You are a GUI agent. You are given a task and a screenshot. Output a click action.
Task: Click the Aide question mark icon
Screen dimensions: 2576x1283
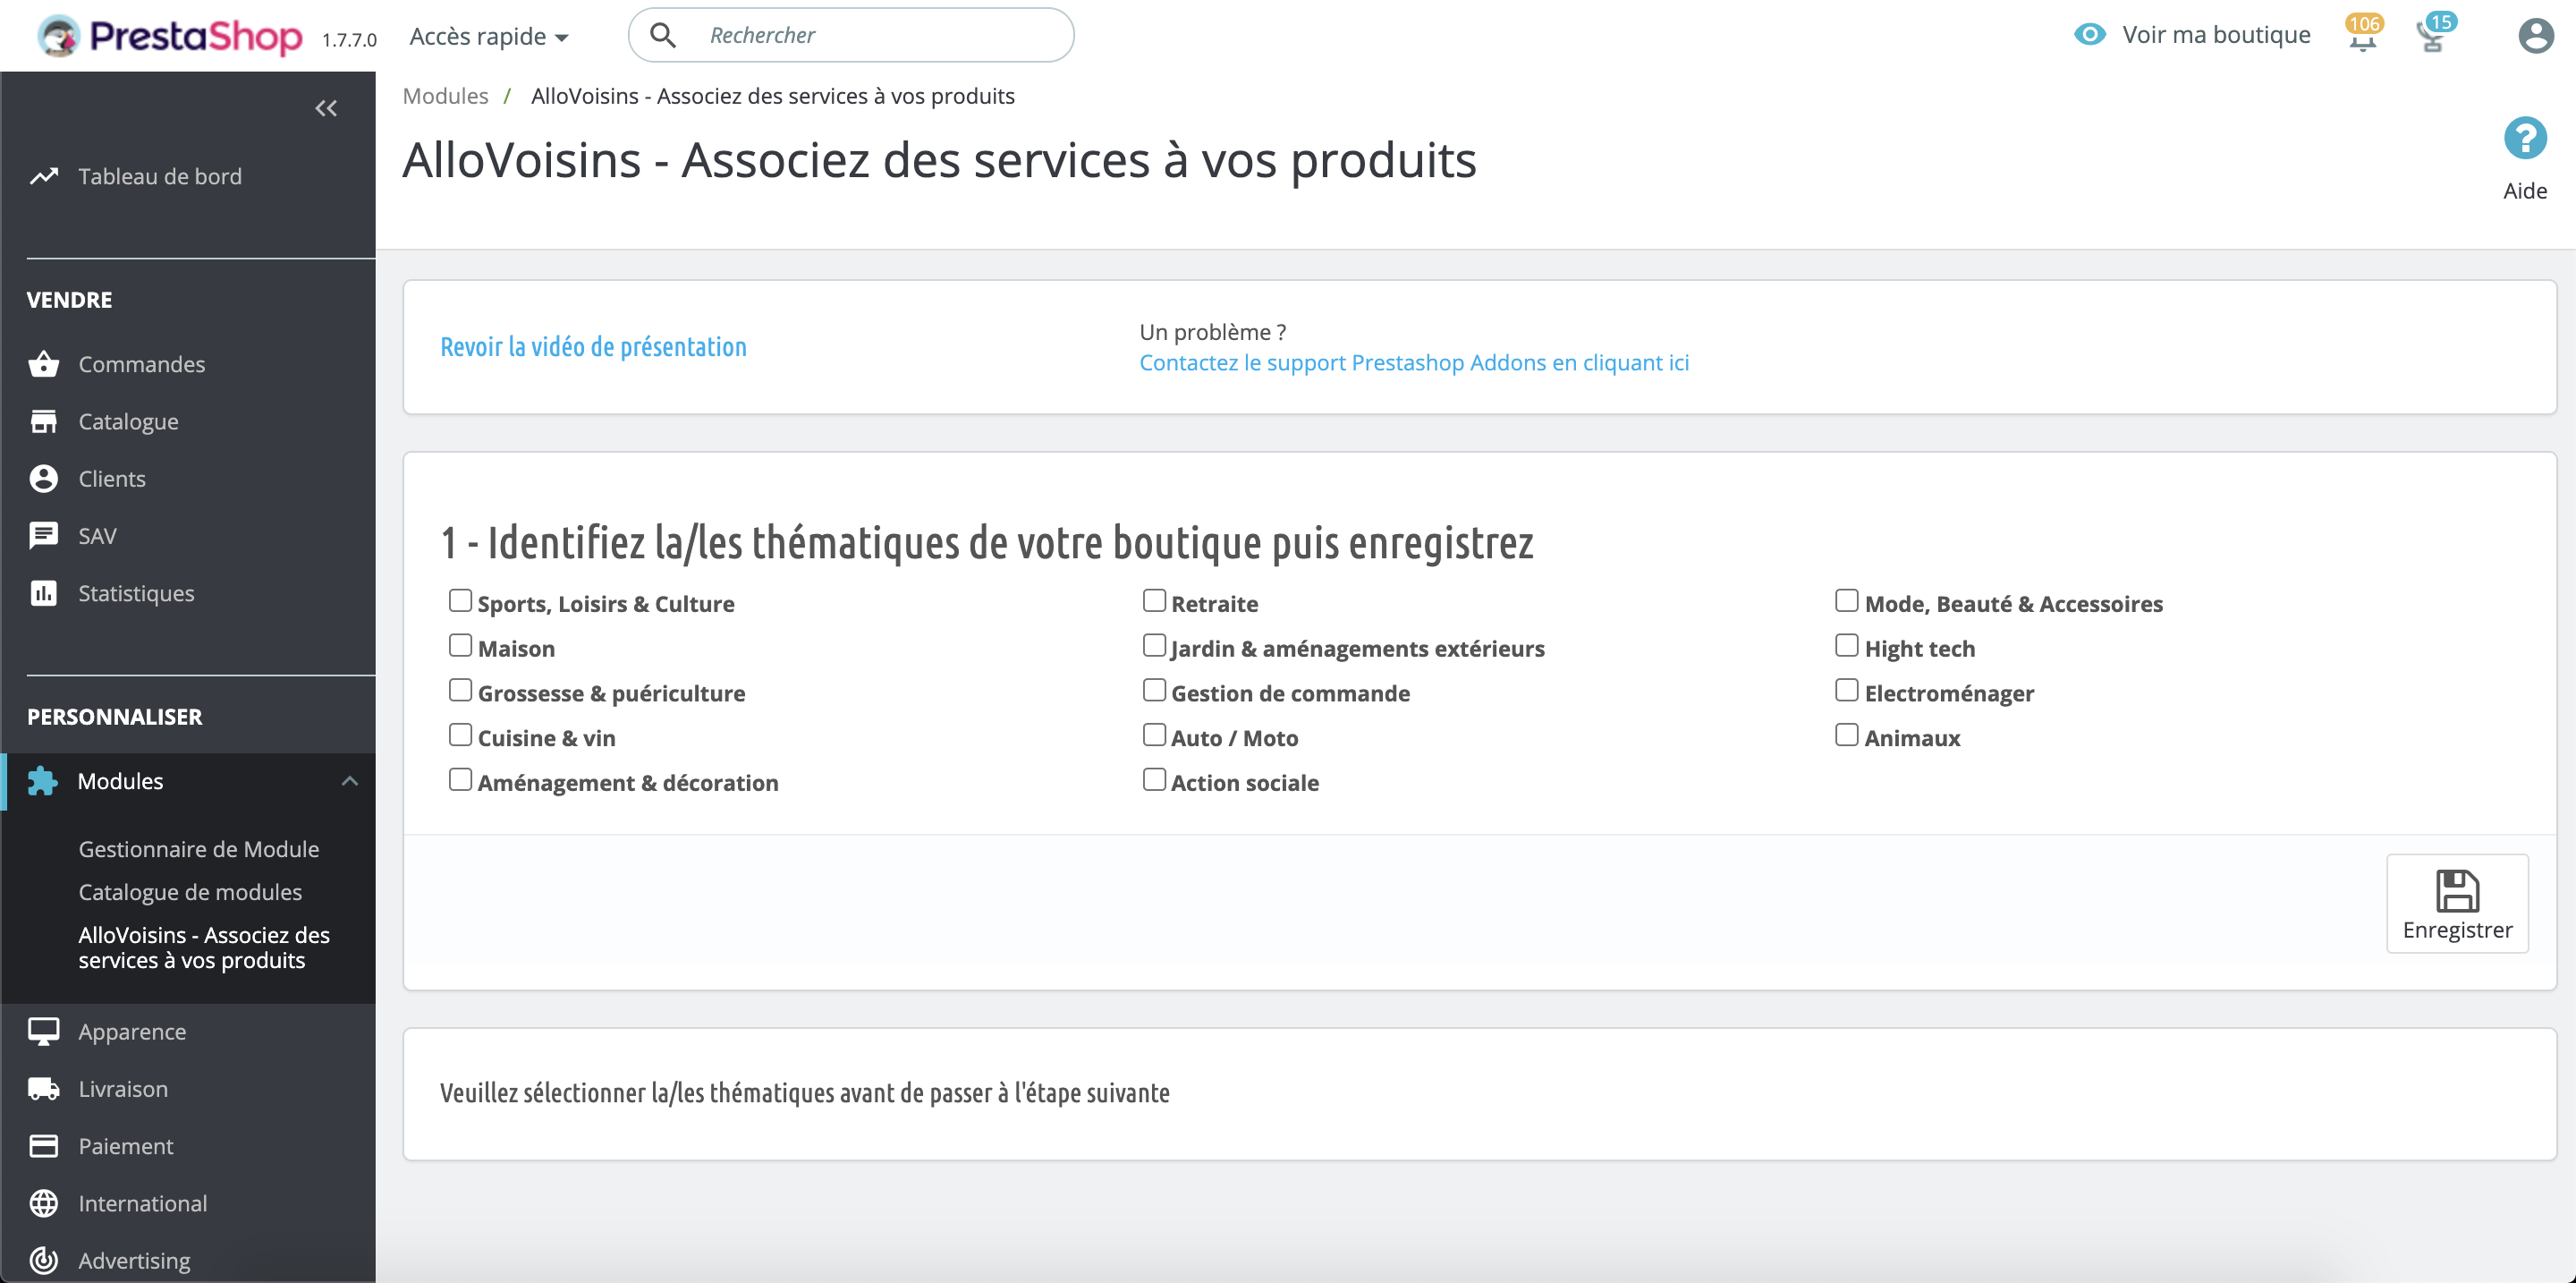point(2524,138)
